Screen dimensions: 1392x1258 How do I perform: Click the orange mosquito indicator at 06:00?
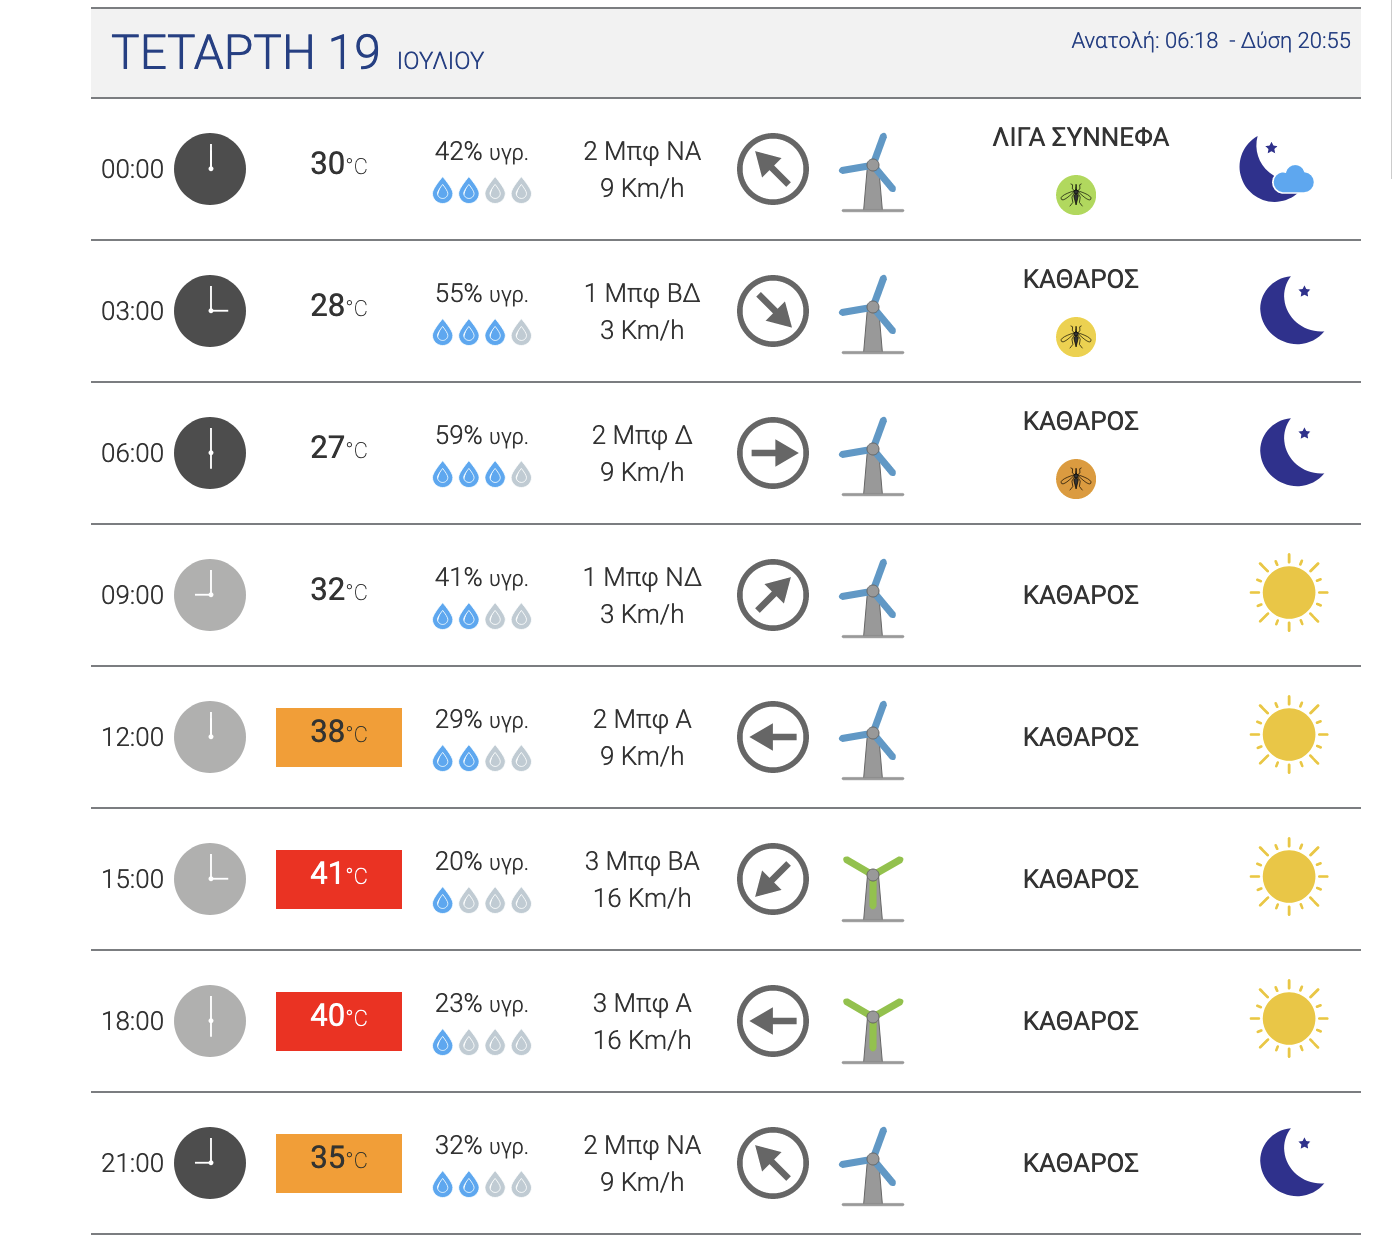pyautogui.click(x=1076, y=479)
